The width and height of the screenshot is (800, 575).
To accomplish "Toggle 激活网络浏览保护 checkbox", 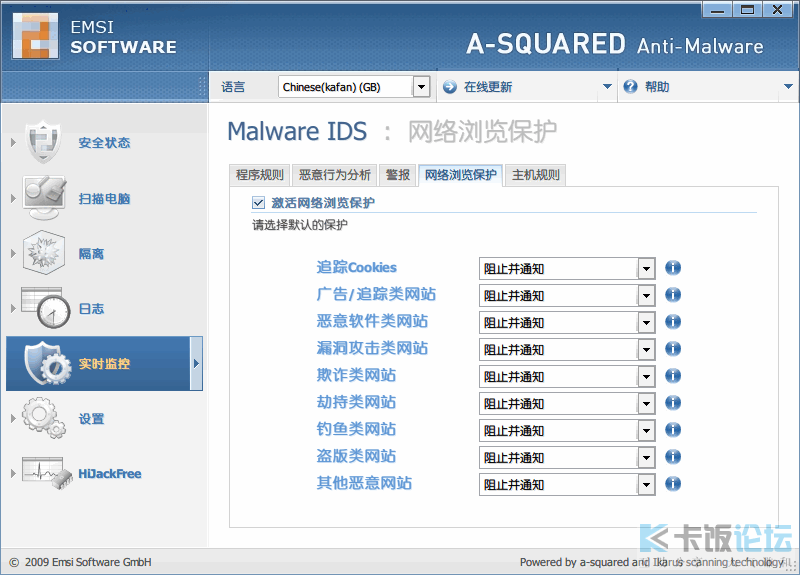I will tap(258, 203).
